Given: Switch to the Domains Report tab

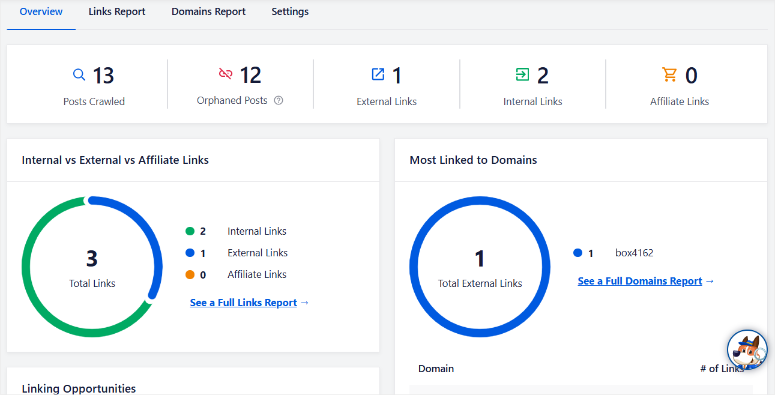Looking at the screenshot, I should pos(208,11).
